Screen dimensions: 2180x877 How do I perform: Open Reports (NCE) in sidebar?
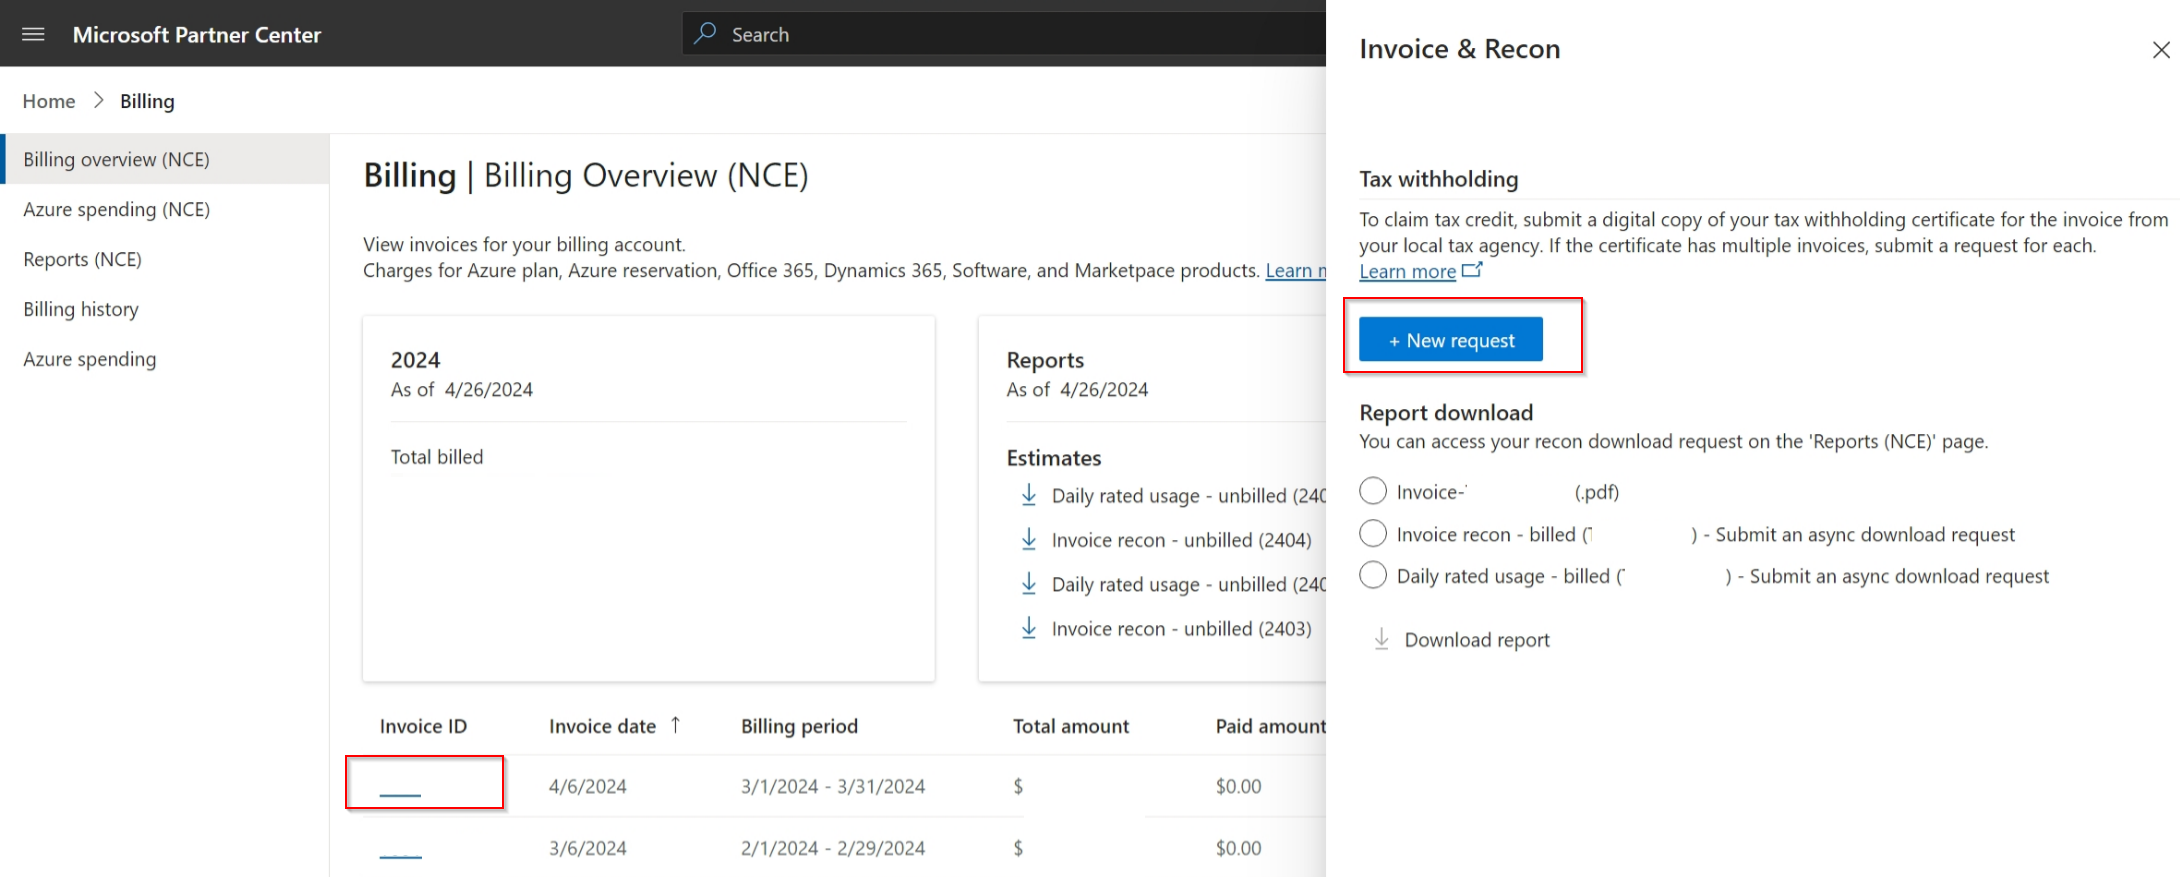coord(165,259)
